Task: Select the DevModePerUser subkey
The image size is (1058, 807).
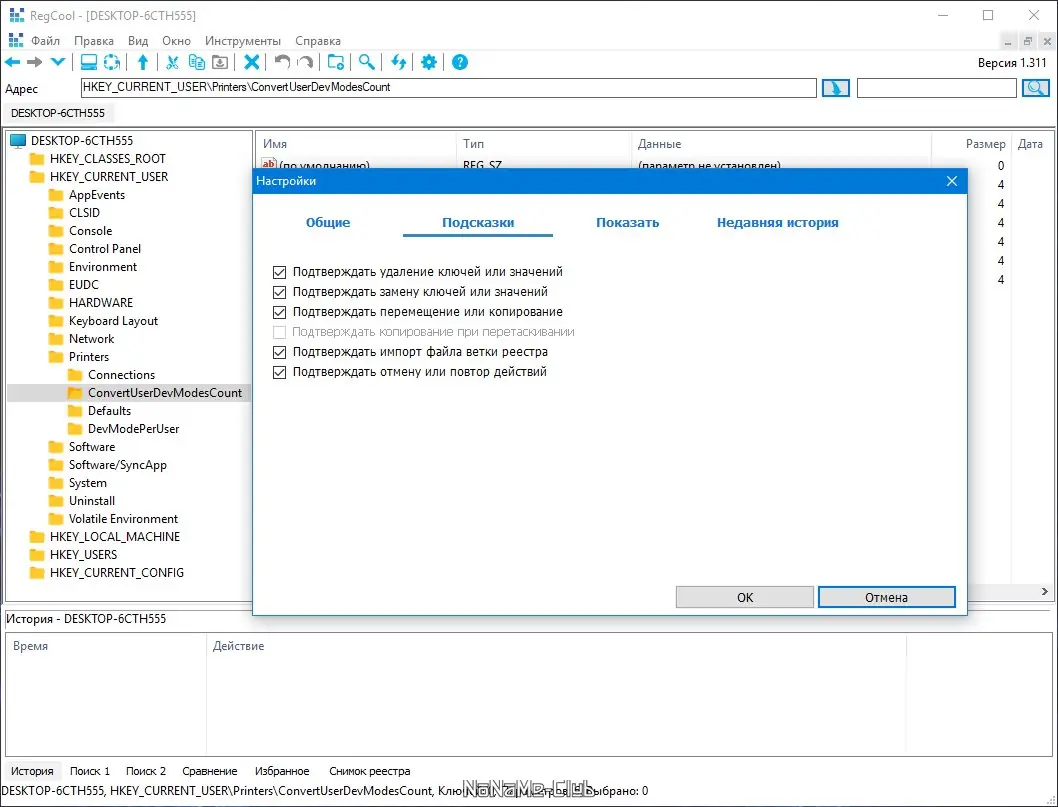Action: [134, 428]
